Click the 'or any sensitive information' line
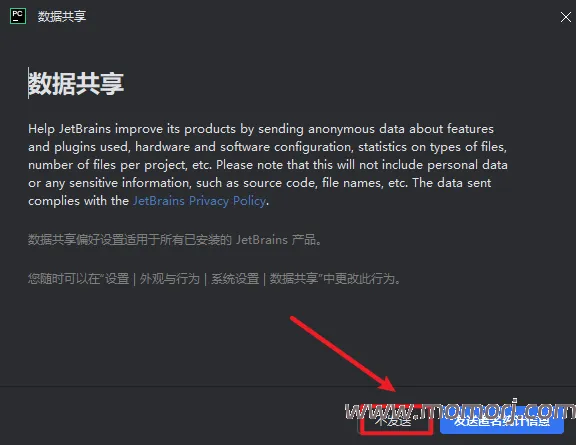This screenshot has height=445, width=576. (x=259, y=183)
